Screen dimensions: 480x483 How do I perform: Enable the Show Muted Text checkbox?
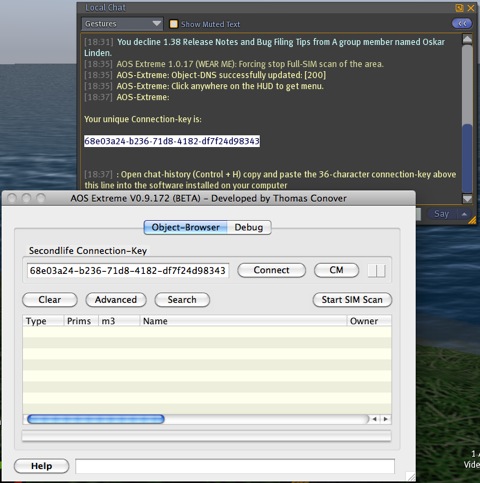pyautogui.click(x=174, y=24)
